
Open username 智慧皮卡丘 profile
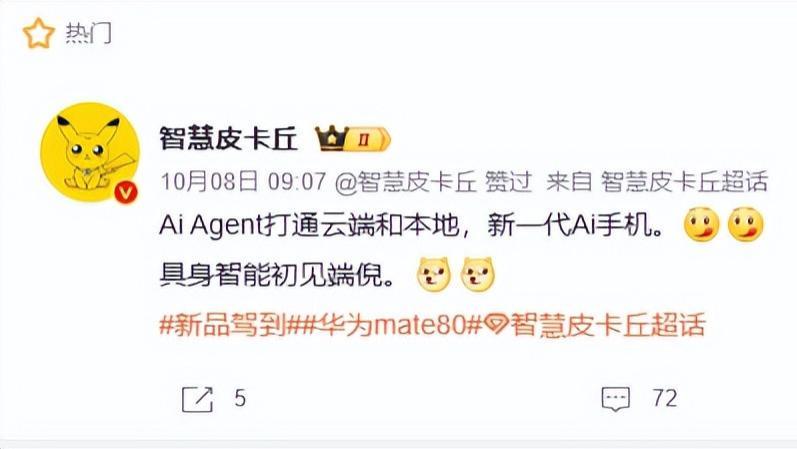(228, 138)
